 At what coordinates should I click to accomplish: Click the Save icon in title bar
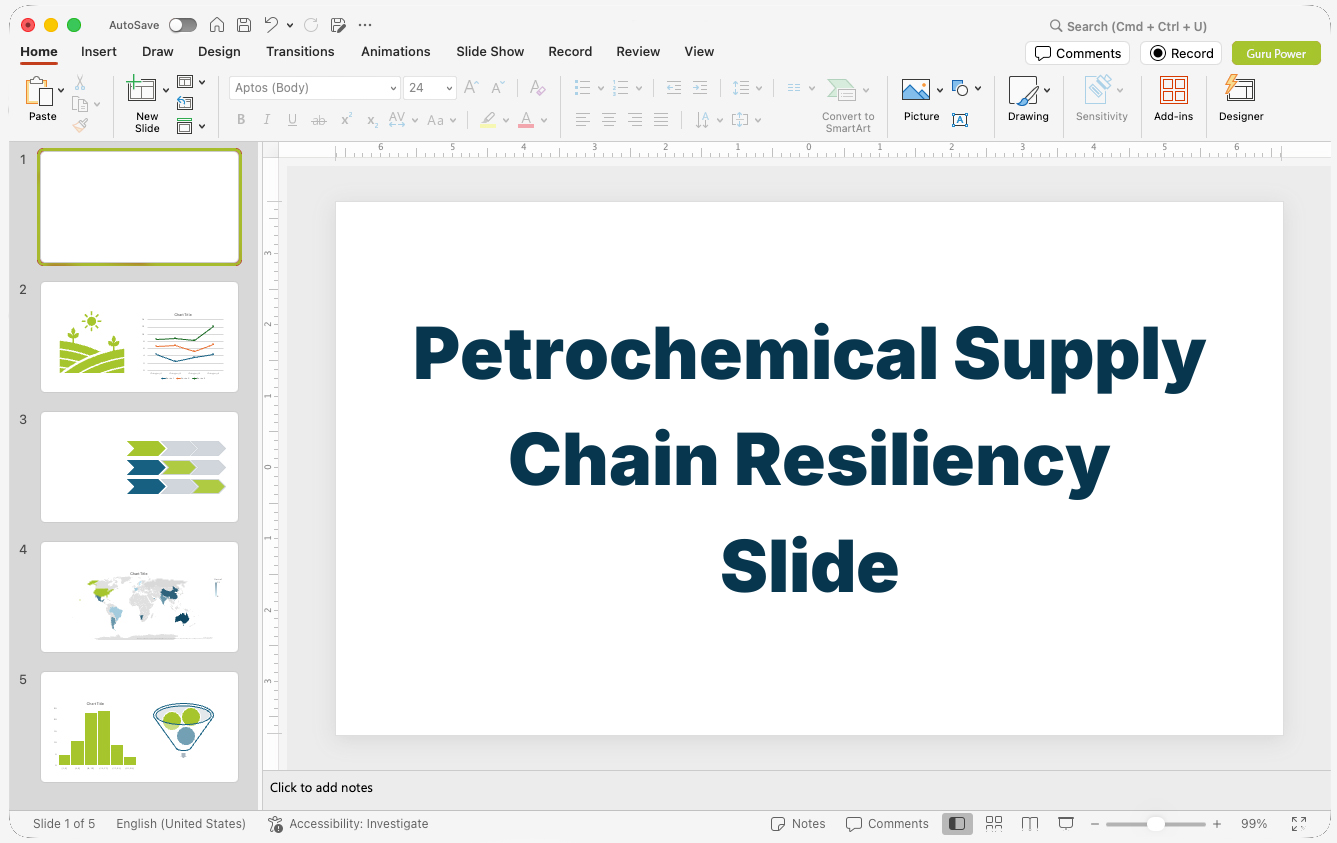point(244,25)
